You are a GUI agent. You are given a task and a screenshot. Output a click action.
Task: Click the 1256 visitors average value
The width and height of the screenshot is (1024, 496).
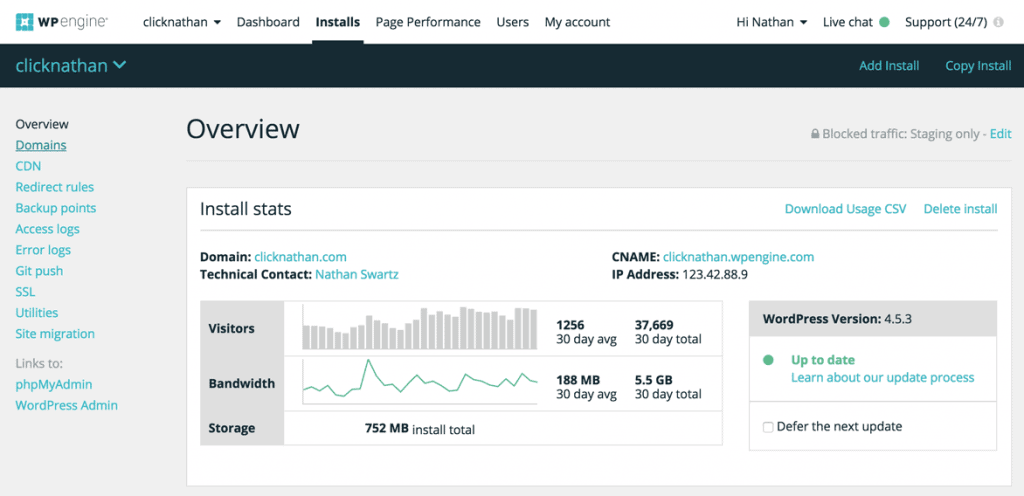570,325
